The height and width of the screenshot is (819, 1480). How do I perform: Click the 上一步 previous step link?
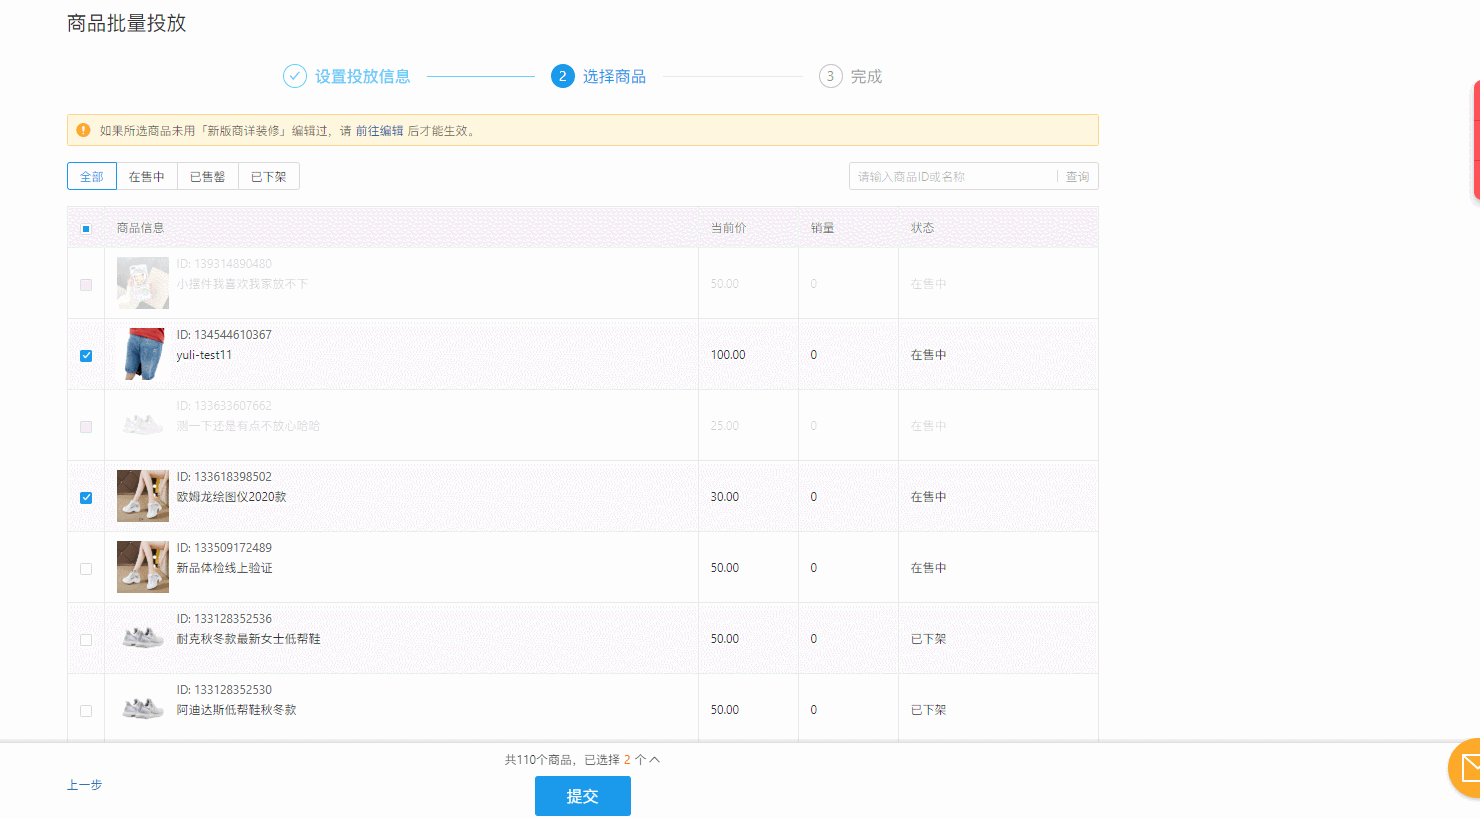(85, 785)
